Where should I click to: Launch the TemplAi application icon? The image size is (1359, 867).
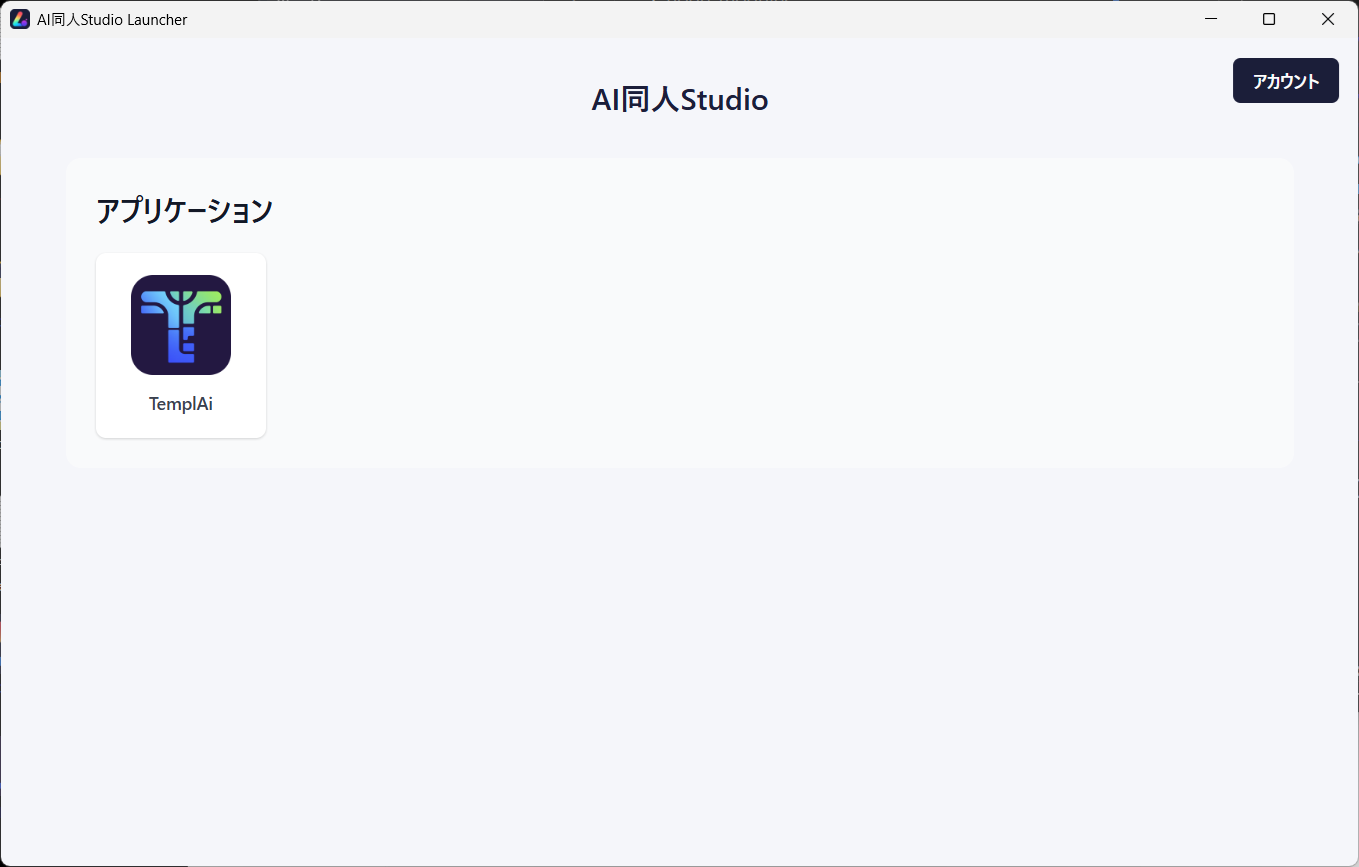181,325
